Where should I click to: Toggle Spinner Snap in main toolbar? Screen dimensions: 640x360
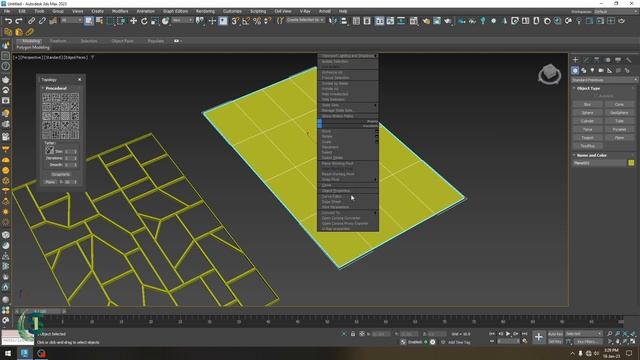point(267,21)
